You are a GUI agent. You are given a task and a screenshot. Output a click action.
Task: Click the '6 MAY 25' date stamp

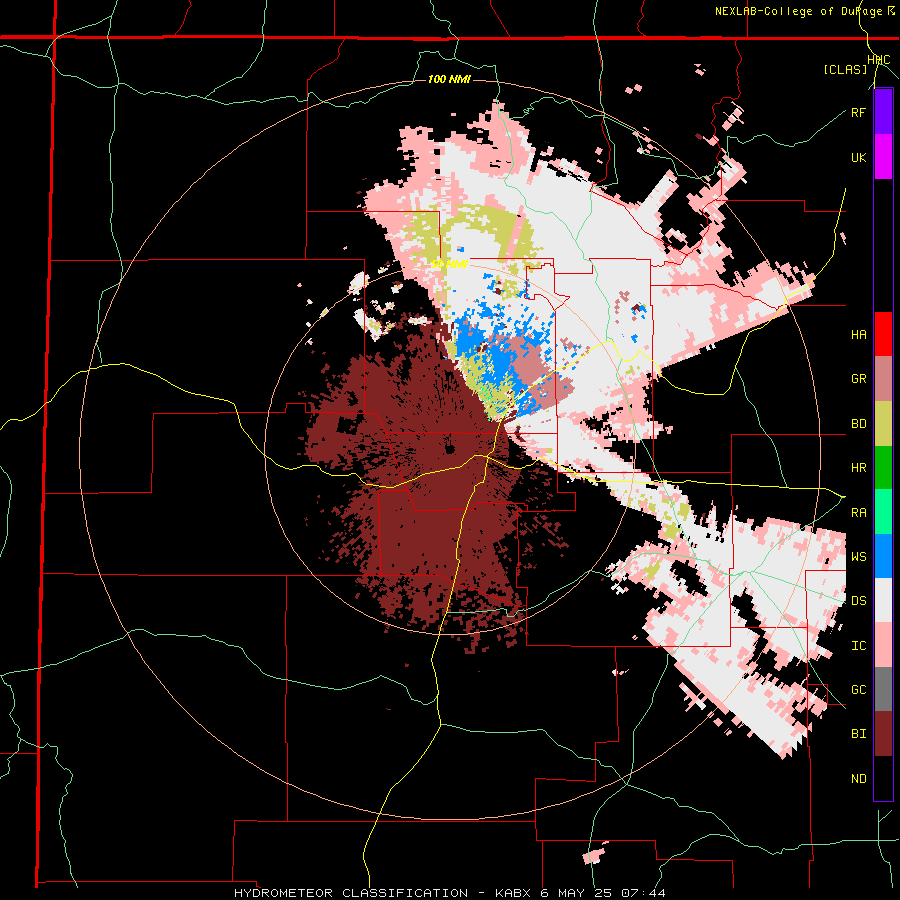(x=575, y=893)
